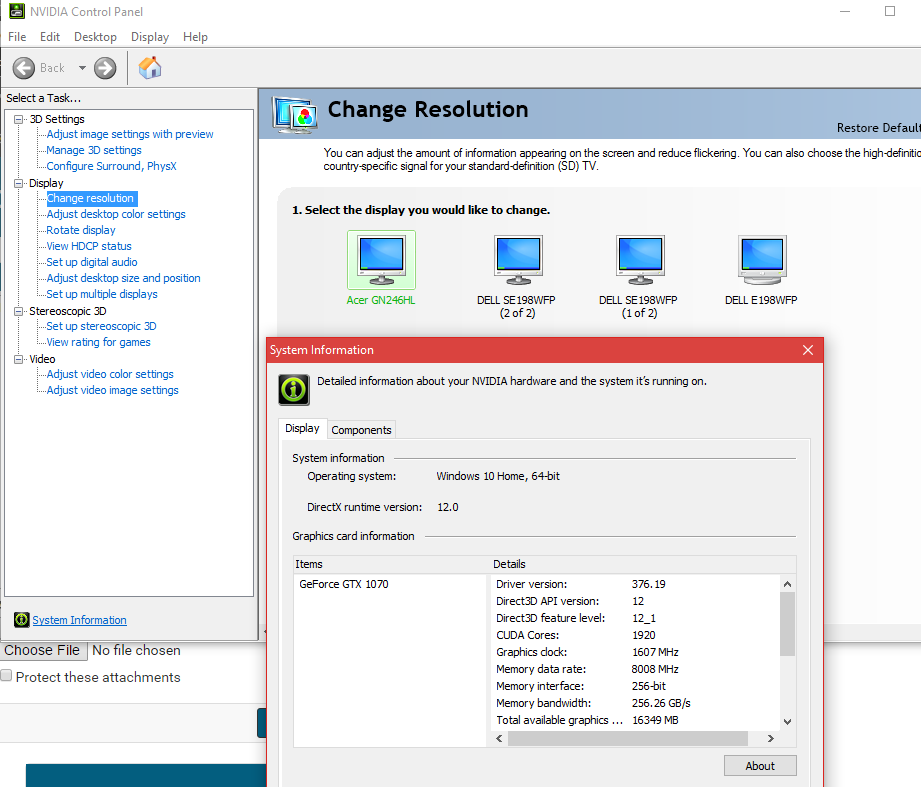Collapse the Stereoscopic 3D tree node
The width and height of the screenshot is (921, 787).
(19, 312)
